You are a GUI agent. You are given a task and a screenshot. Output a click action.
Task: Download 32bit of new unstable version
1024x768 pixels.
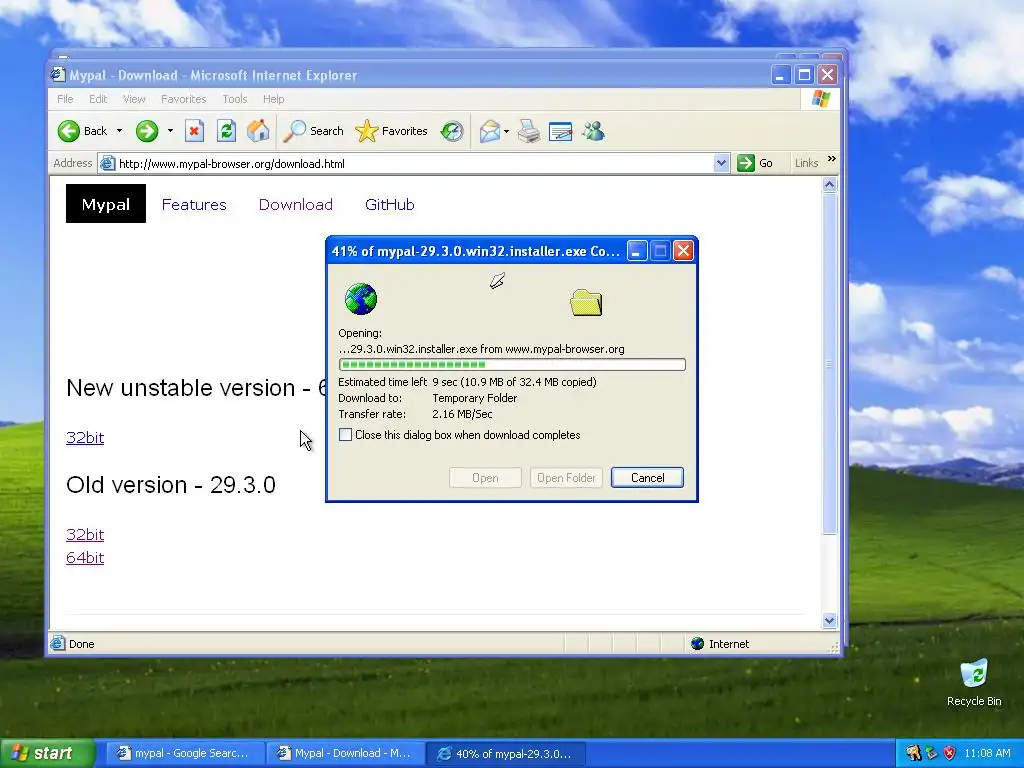coord(85,438)
